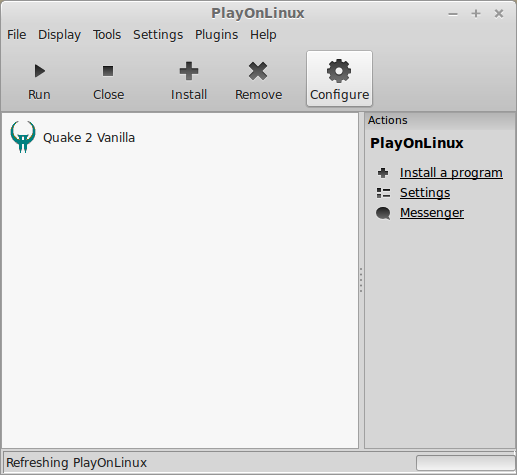Open Configure via the gear icon

[339, 71]
